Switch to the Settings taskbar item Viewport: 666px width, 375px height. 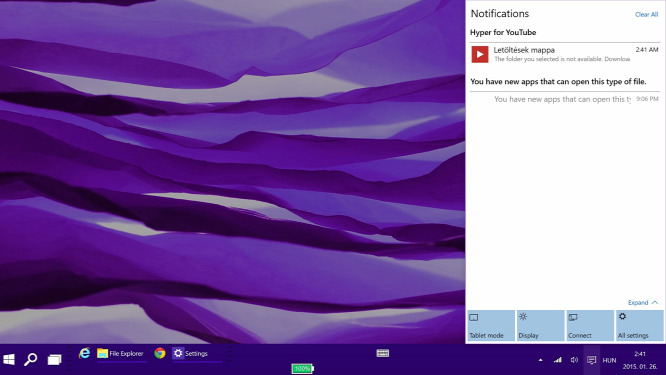tap(196, 353)
